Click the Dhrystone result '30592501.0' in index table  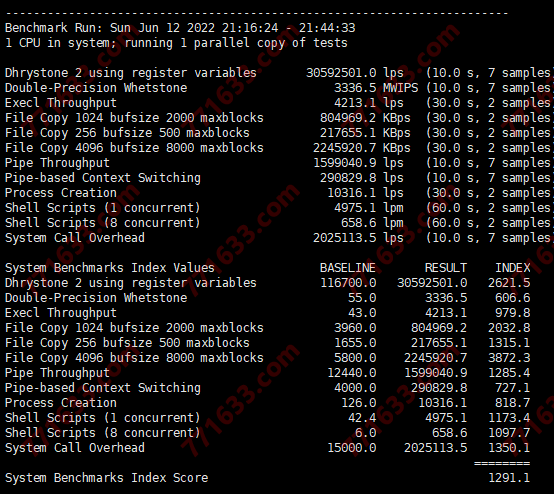point(432,283)
